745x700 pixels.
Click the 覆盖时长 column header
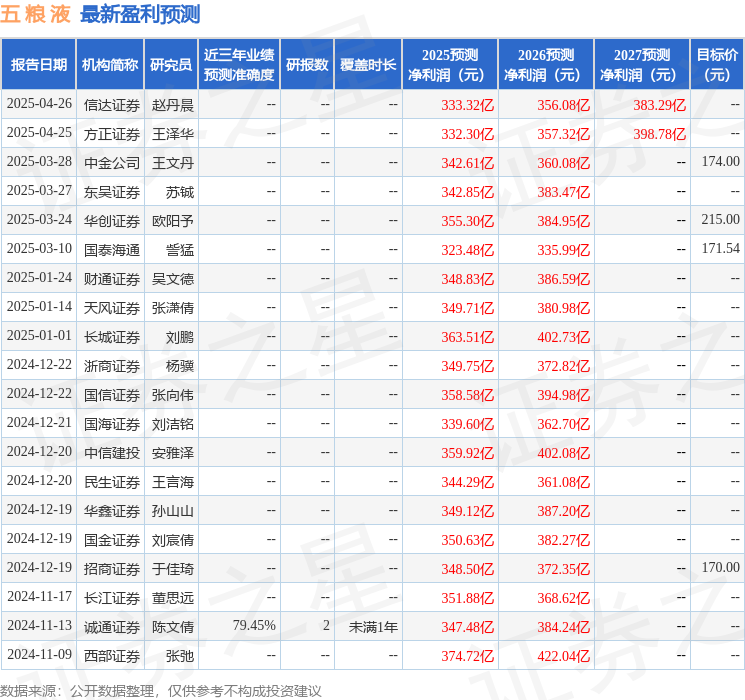[368, 65]
